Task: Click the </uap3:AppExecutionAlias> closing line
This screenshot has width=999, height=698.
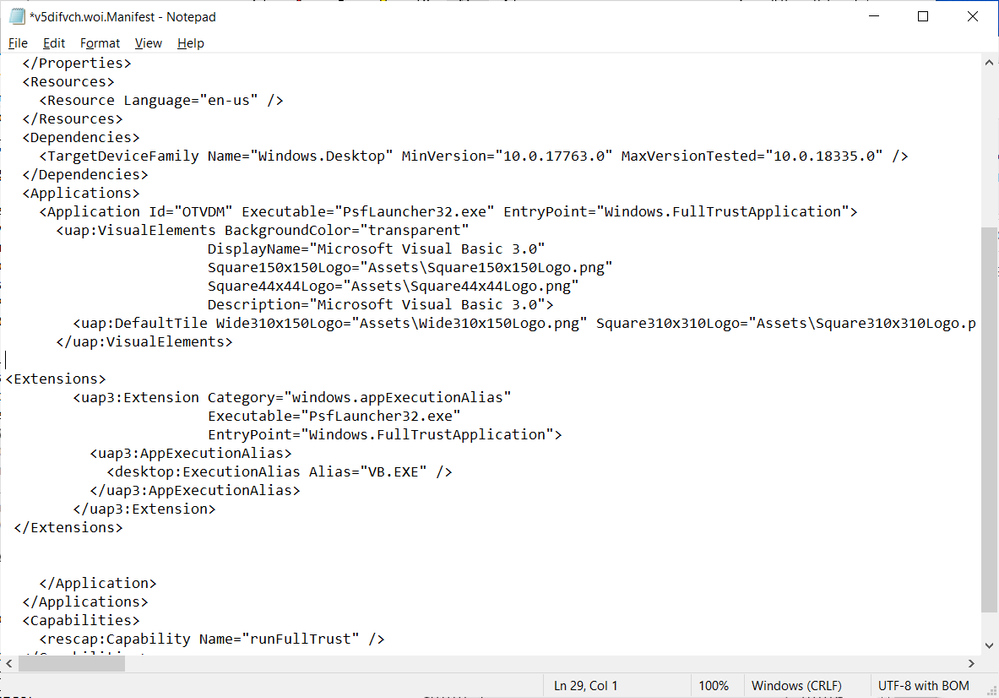Action: click(x=195, y=490)
